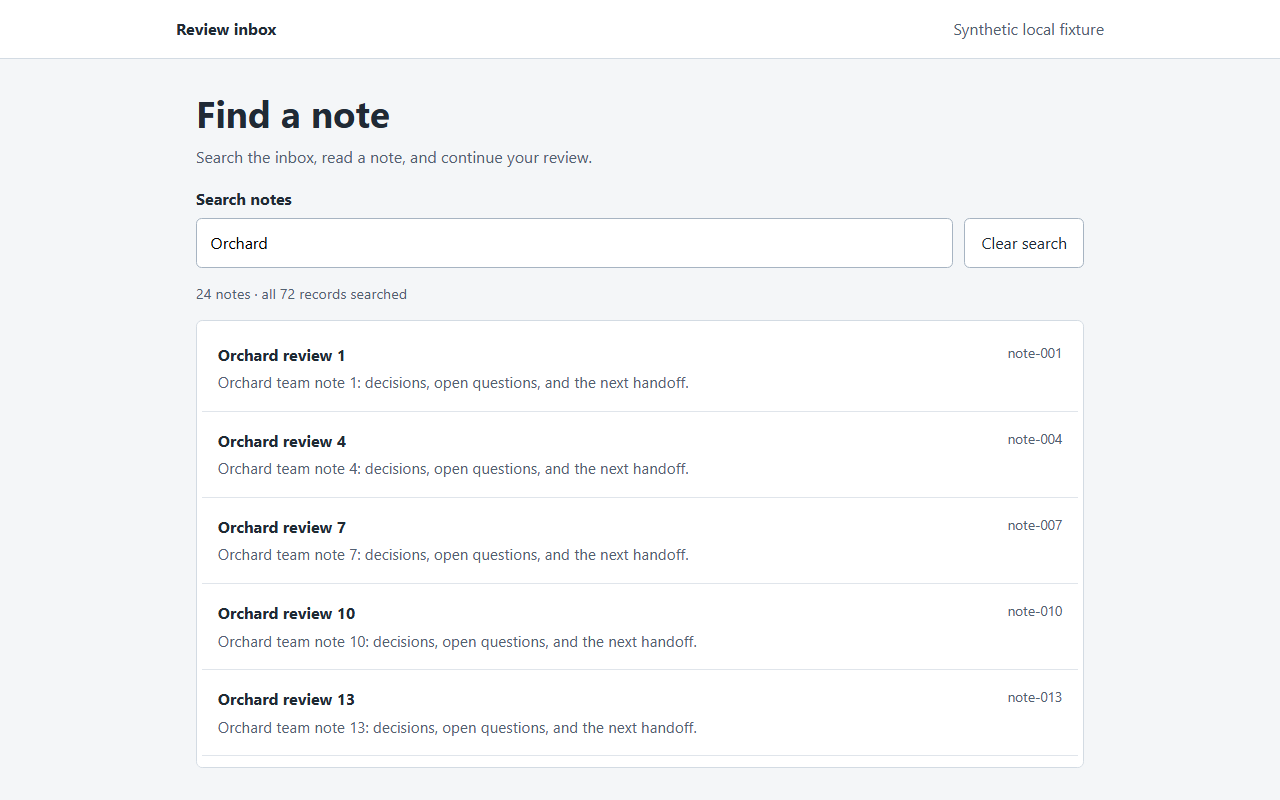
Task: Open the Orchard review 7 note
Action: (640, 541)
